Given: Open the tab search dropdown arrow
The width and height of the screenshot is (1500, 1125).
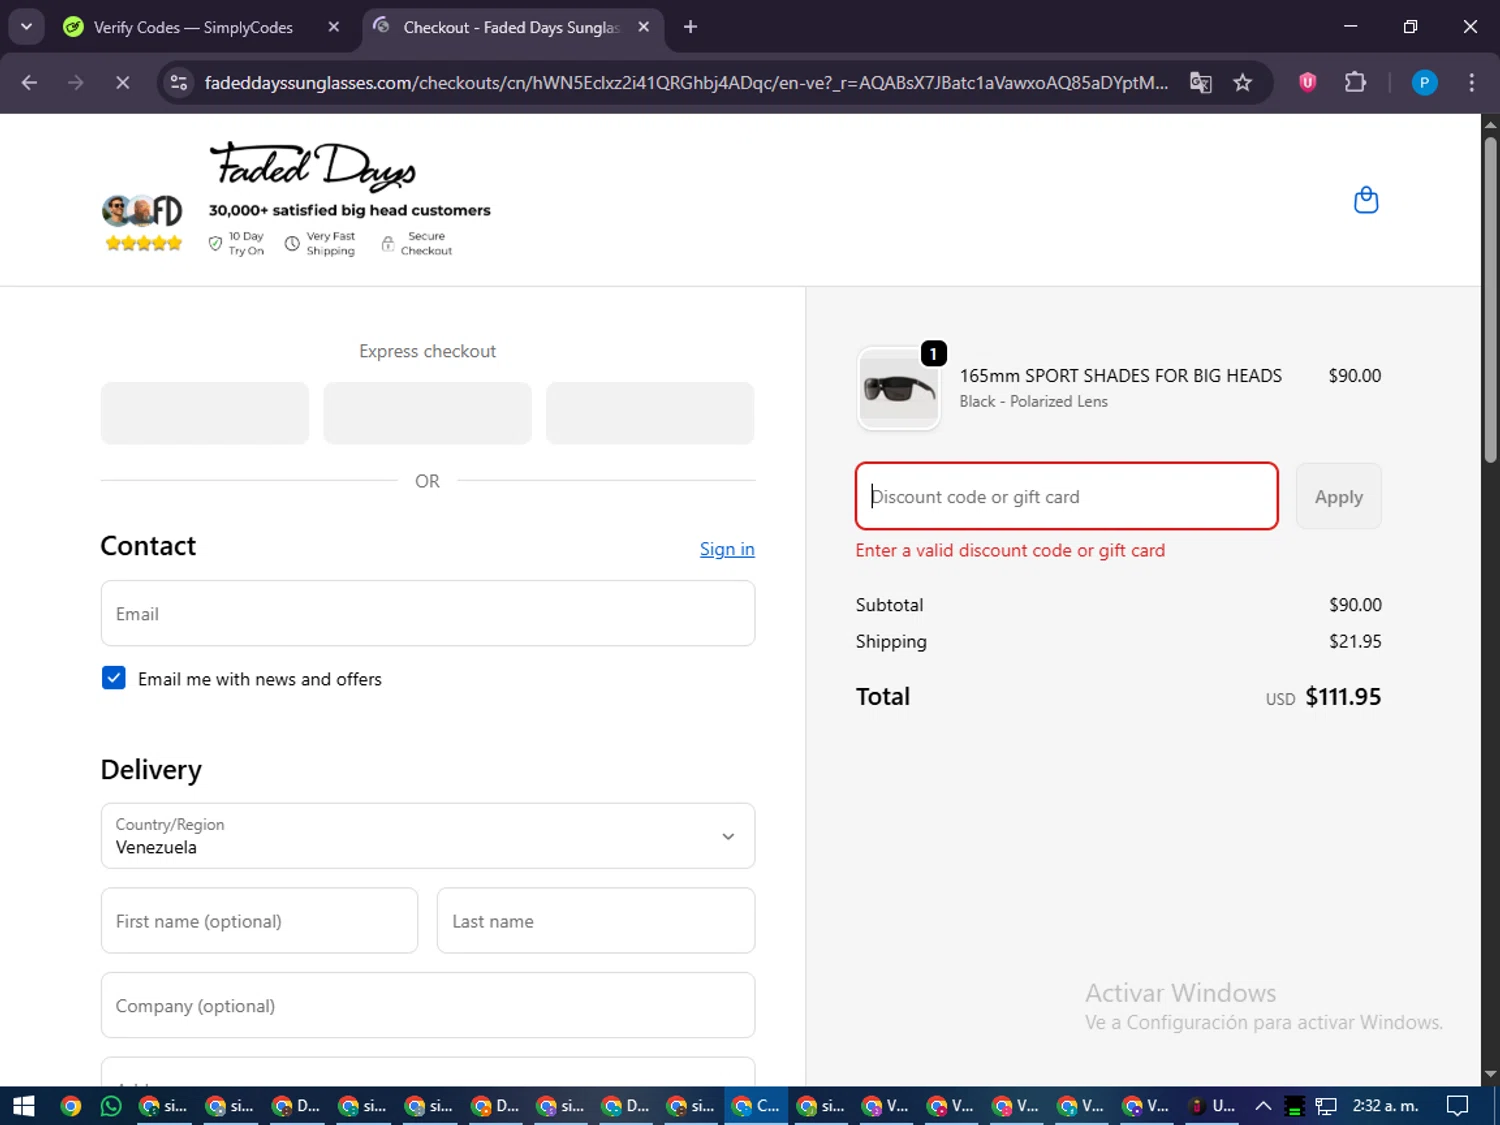Looking at the screenshot, I should point(26,27).
